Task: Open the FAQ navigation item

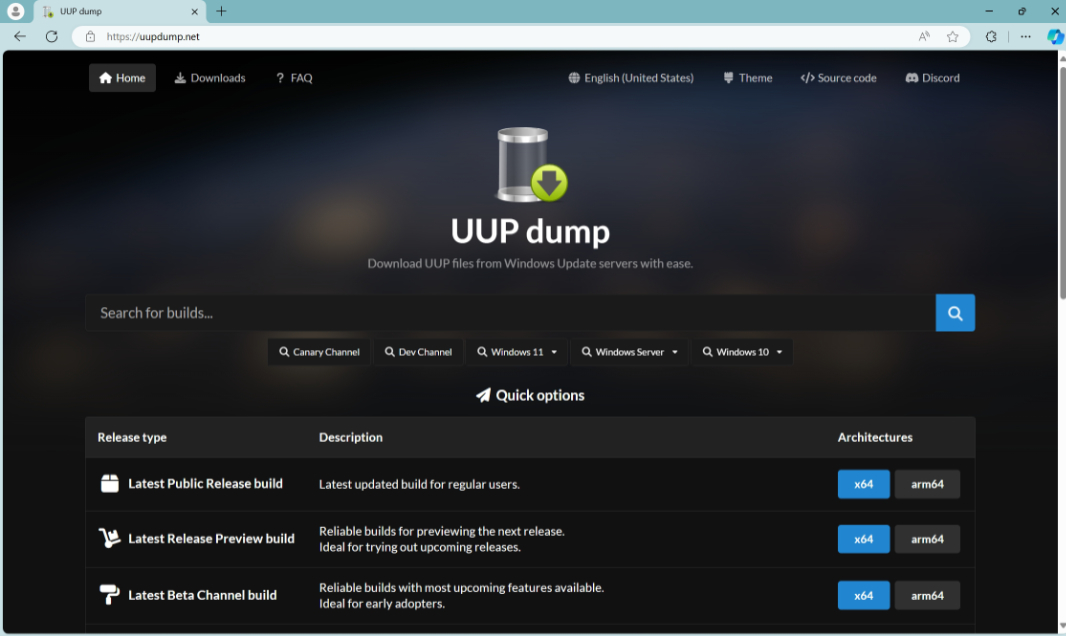Action: pos(294,78)
